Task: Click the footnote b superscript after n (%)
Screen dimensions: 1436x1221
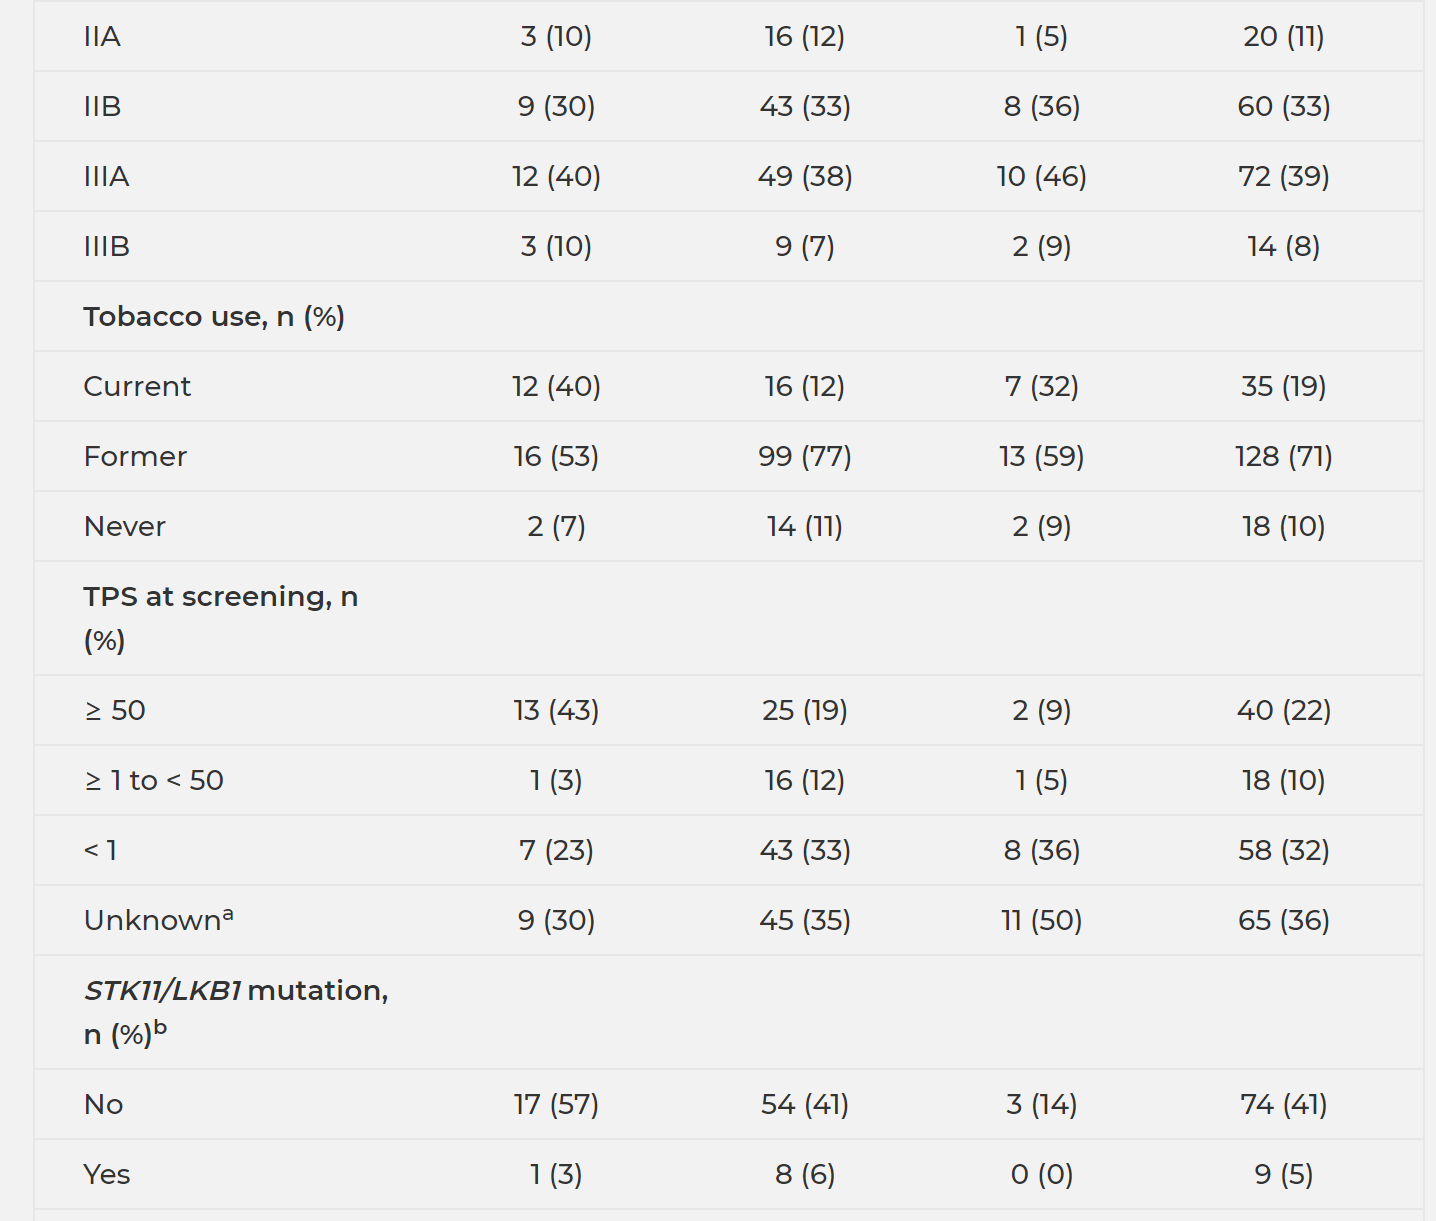Action: point(160,1027)
